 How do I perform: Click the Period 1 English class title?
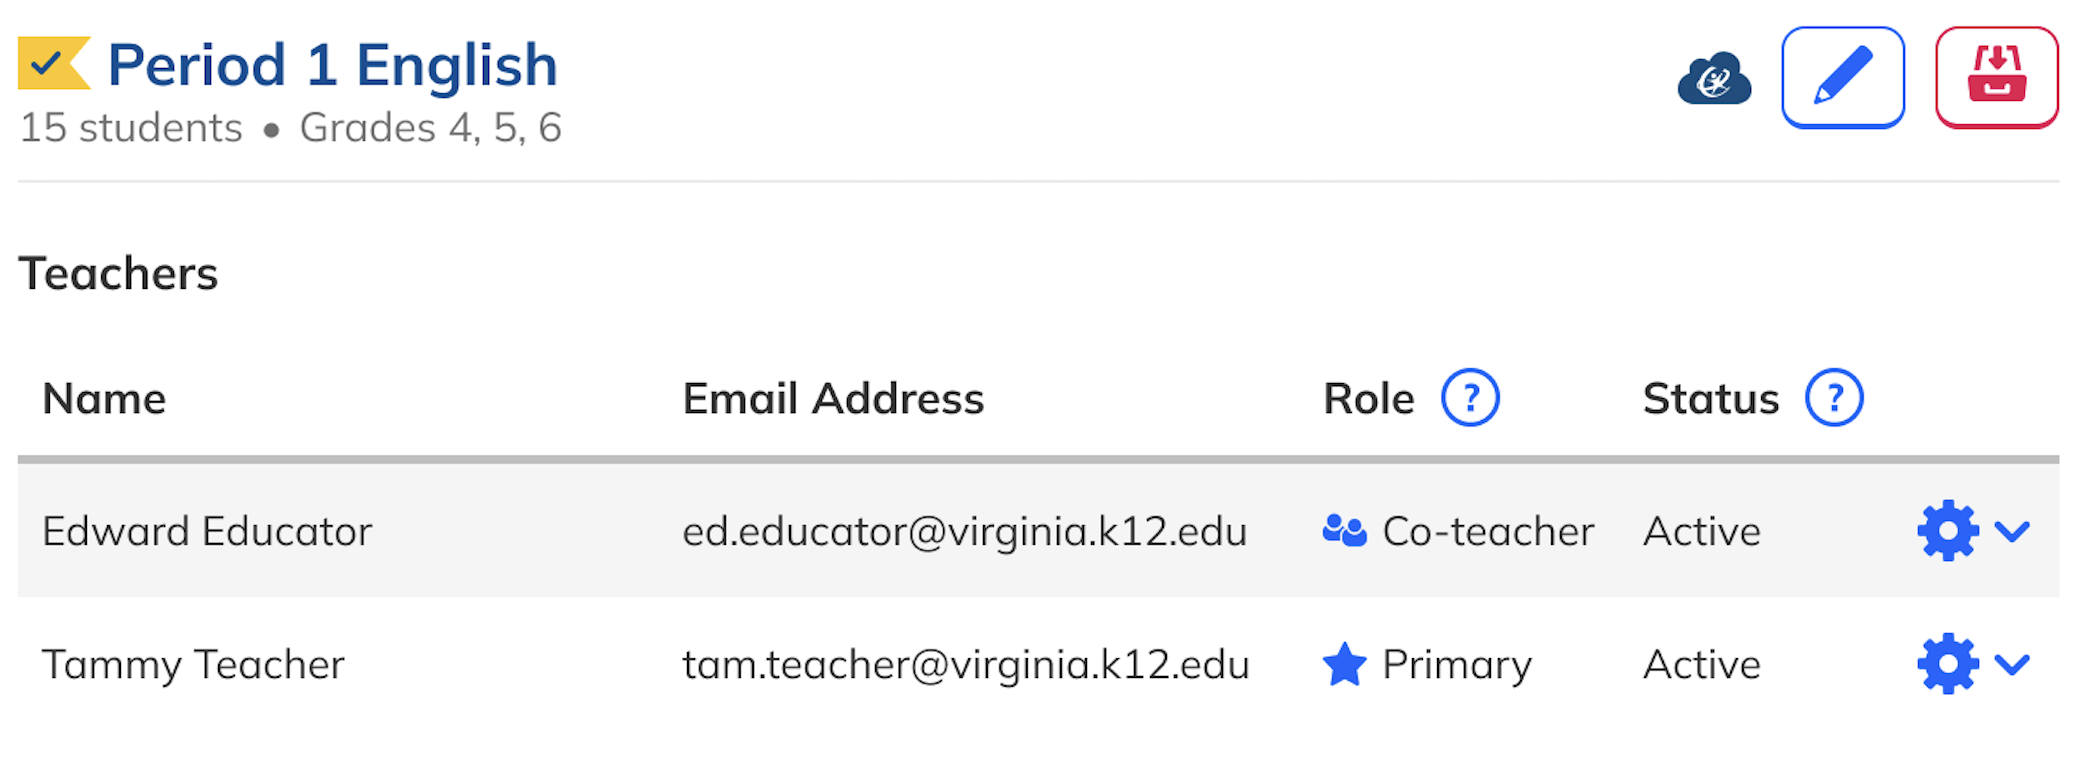tap(331, 64)
